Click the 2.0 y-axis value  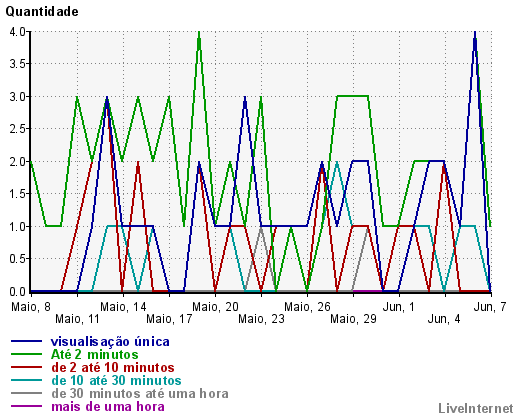[18, 162]
